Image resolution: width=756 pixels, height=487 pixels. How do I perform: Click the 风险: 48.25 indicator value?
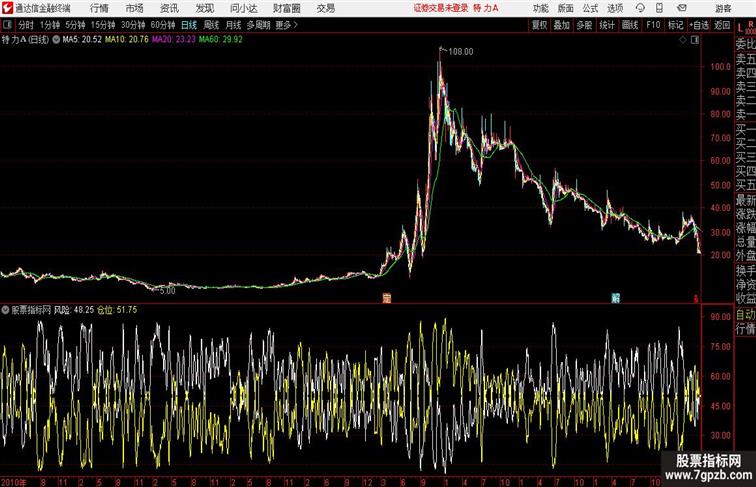74,310
